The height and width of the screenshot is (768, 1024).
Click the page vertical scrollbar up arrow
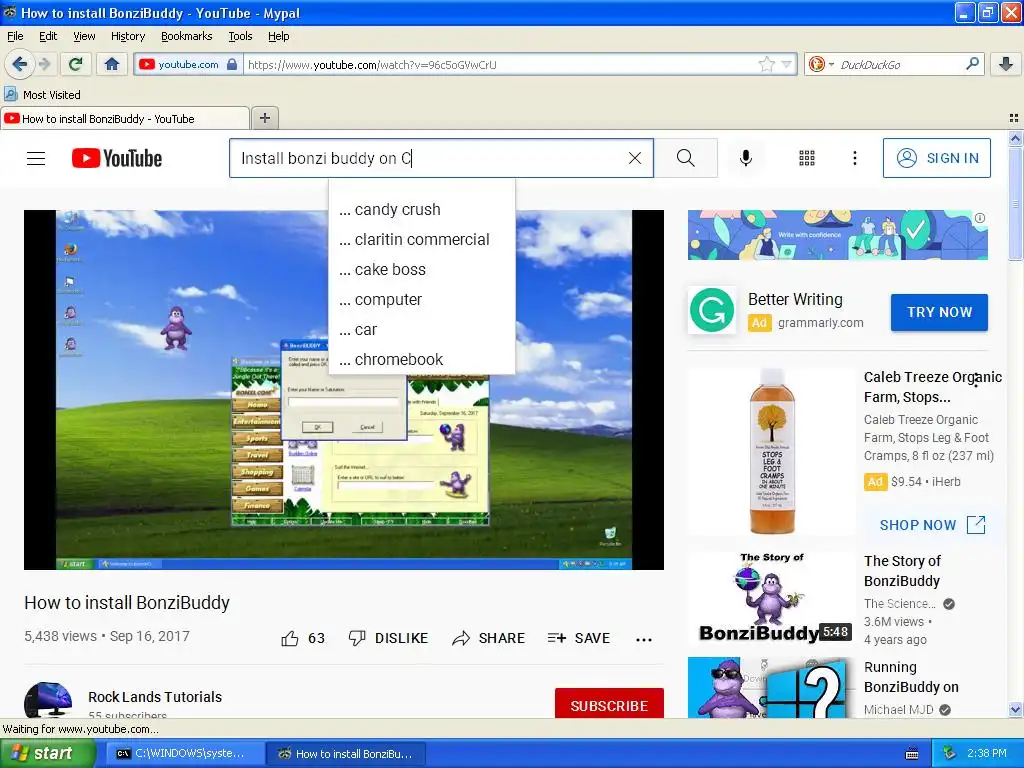(1015, 138)
